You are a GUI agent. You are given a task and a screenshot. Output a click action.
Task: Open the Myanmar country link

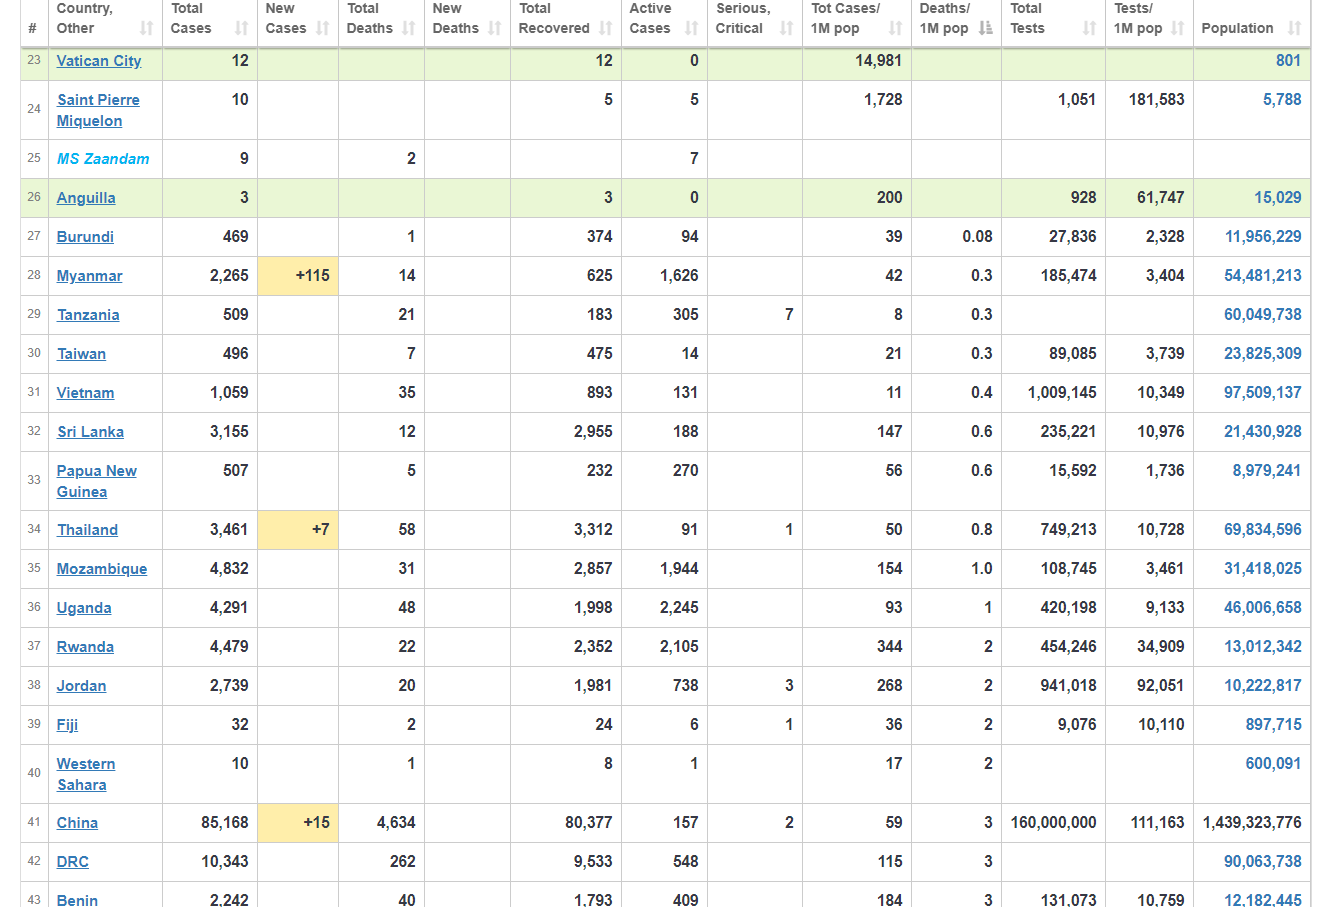coord(90,276)
